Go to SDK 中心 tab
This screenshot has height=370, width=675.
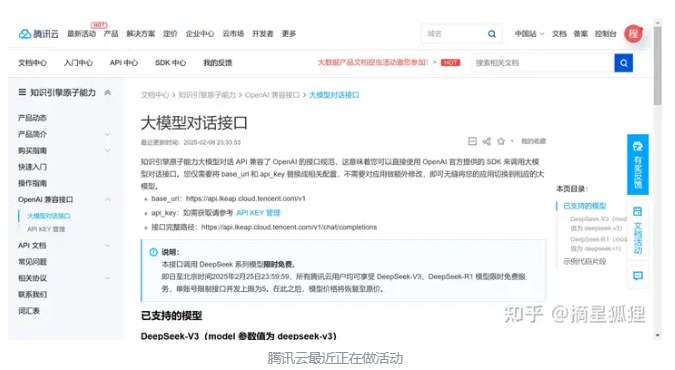pyautogui.click(x=170, y=63)
